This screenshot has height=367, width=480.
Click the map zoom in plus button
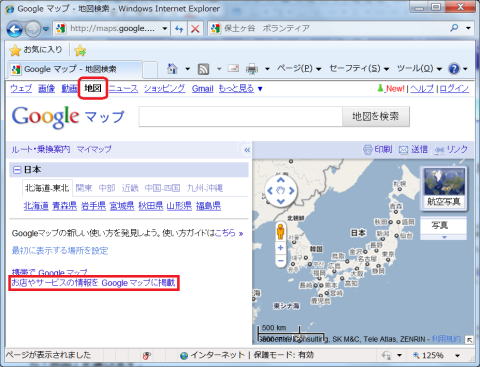281,248
